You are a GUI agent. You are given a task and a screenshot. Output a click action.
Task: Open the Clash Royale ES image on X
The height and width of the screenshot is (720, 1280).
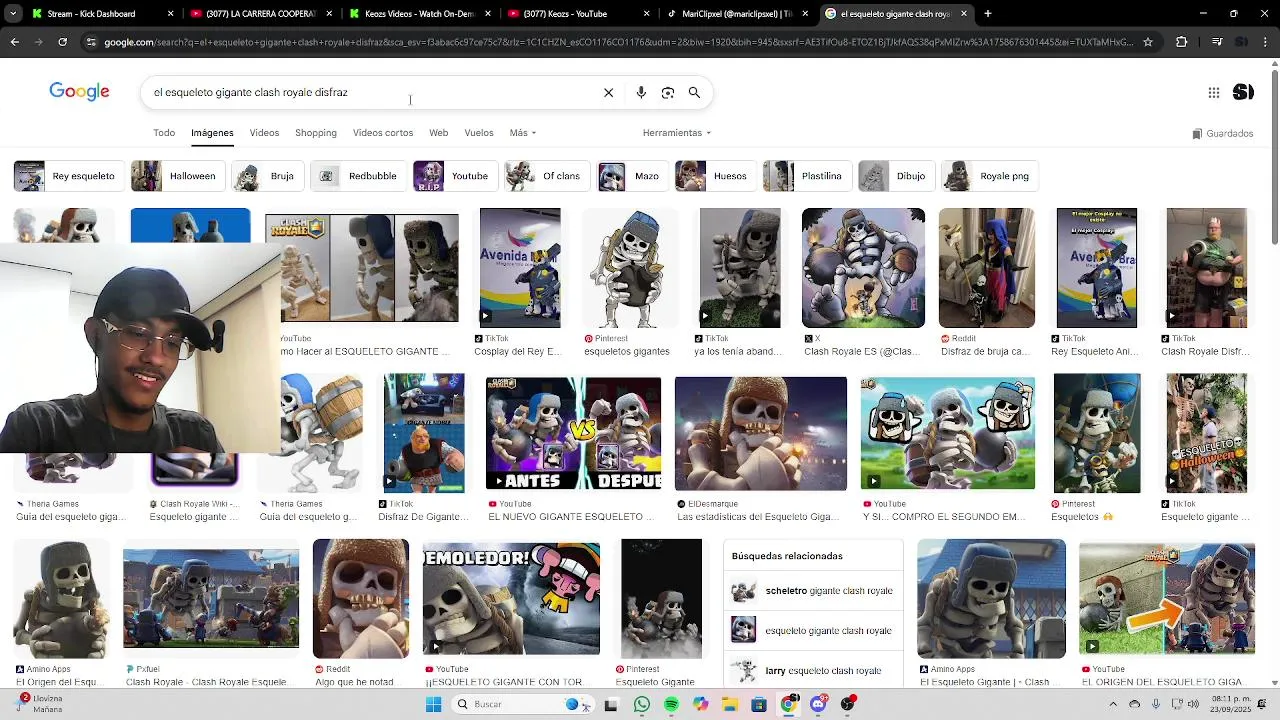click(863, 268)
